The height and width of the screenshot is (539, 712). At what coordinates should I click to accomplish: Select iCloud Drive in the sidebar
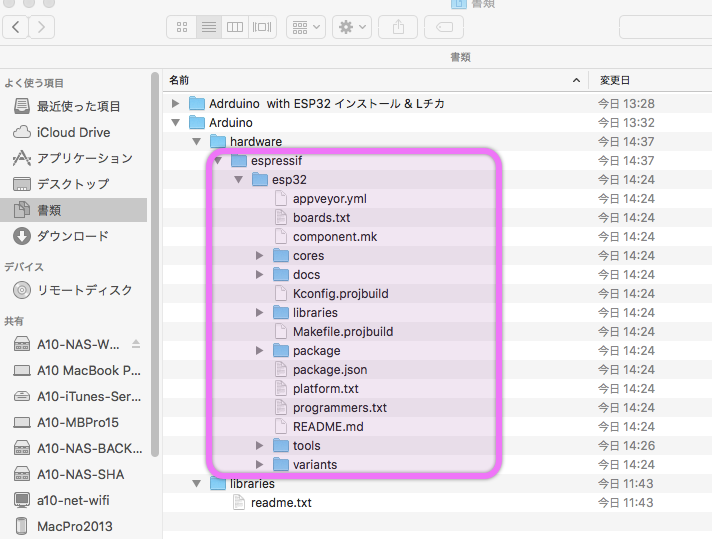pyautogui.click(x=73, y=132)
